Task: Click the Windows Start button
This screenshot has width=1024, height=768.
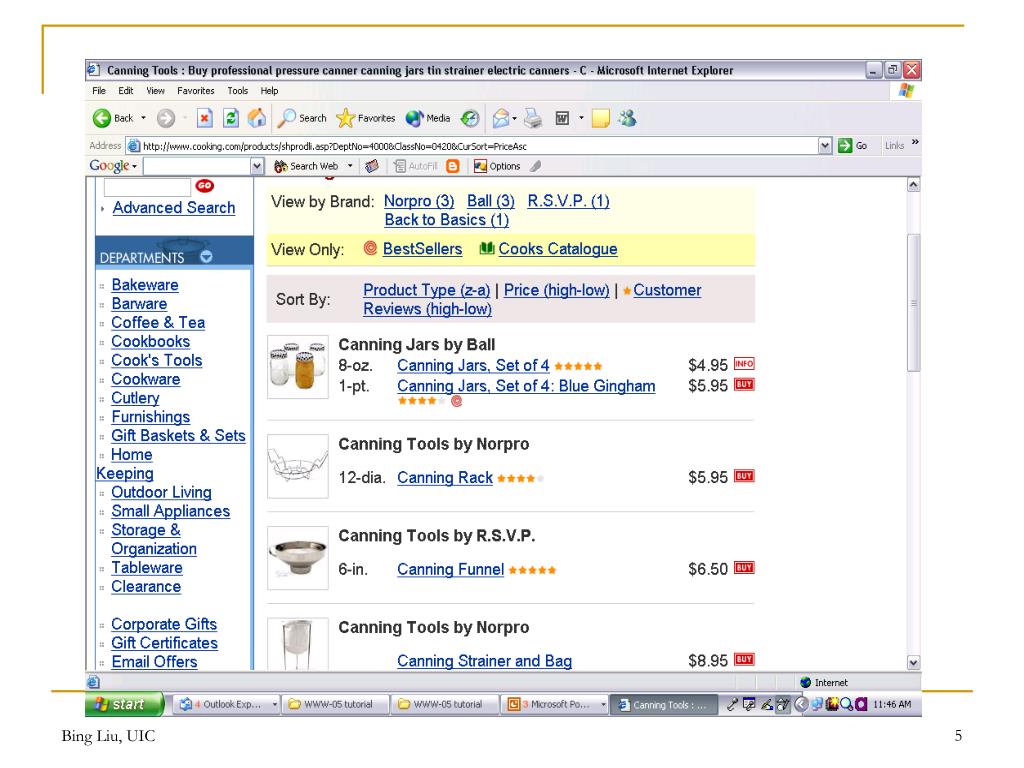Action: (123, 704)
